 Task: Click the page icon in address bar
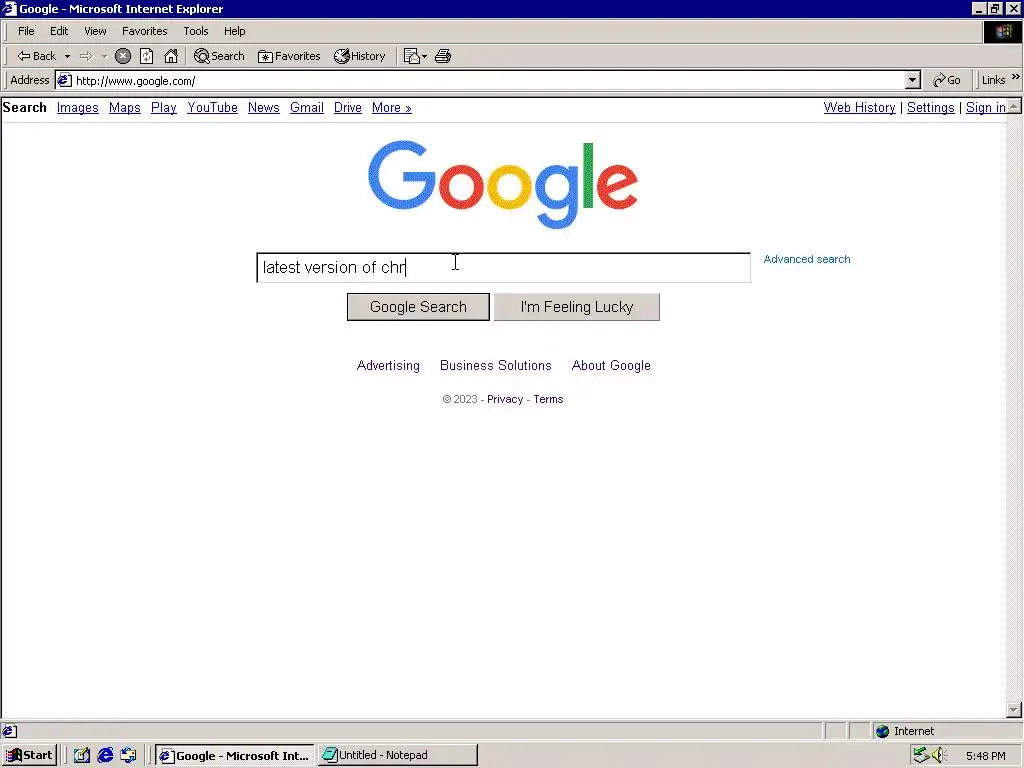click(x=64, y=80)
